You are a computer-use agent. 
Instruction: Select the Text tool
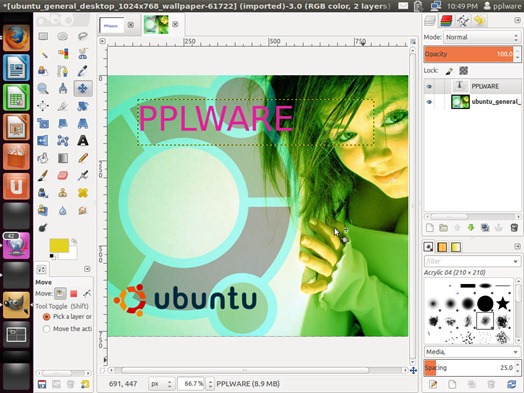pyautogui.click(x=83, y=141)
